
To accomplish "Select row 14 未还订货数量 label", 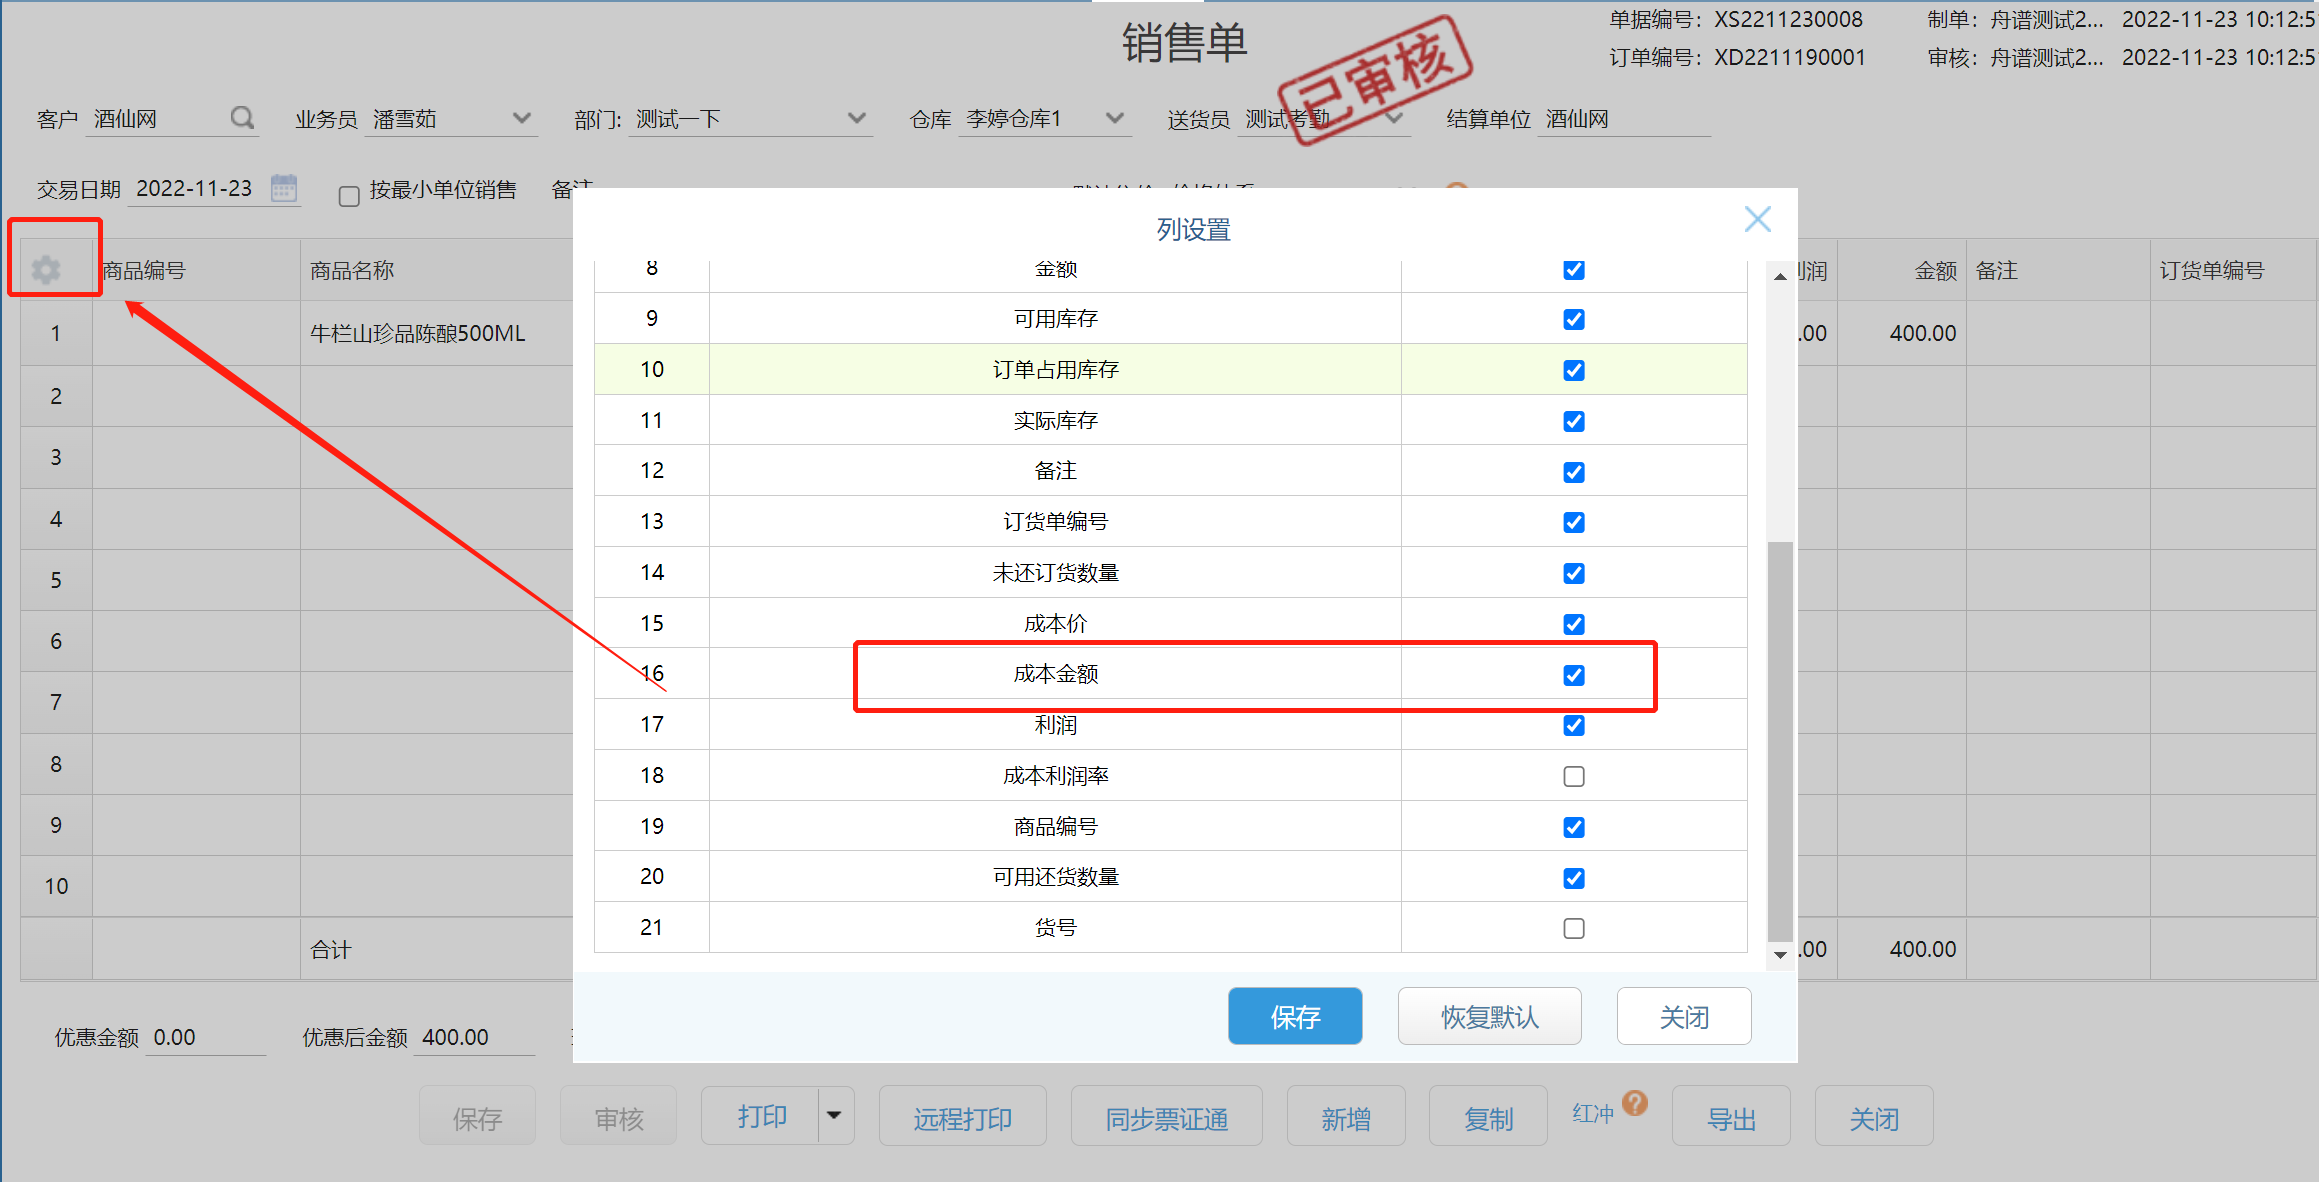I will 1055,573.
